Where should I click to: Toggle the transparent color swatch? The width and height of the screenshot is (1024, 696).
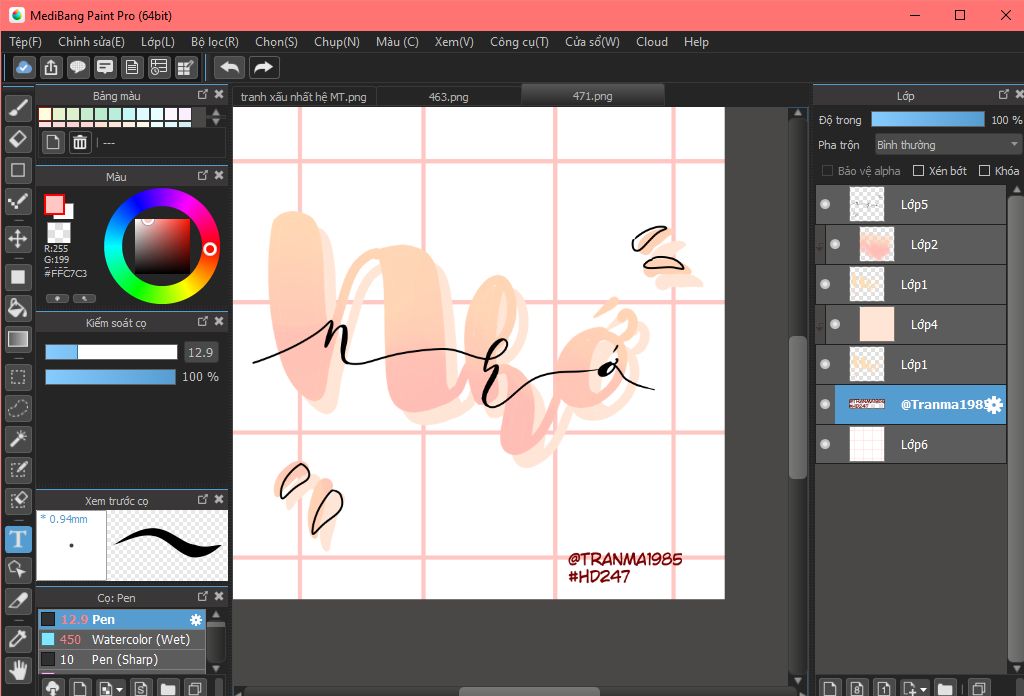(59, 232)
